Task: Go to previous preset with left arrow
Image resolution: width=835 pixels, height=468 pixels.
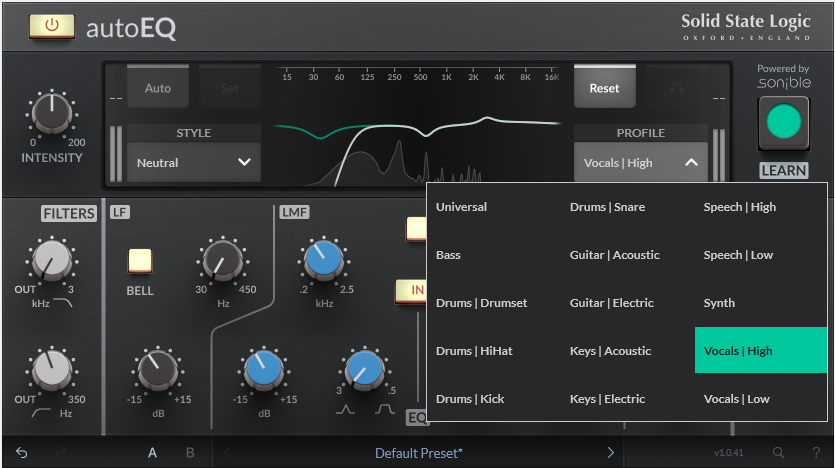Action: click(x=226, y=453)
